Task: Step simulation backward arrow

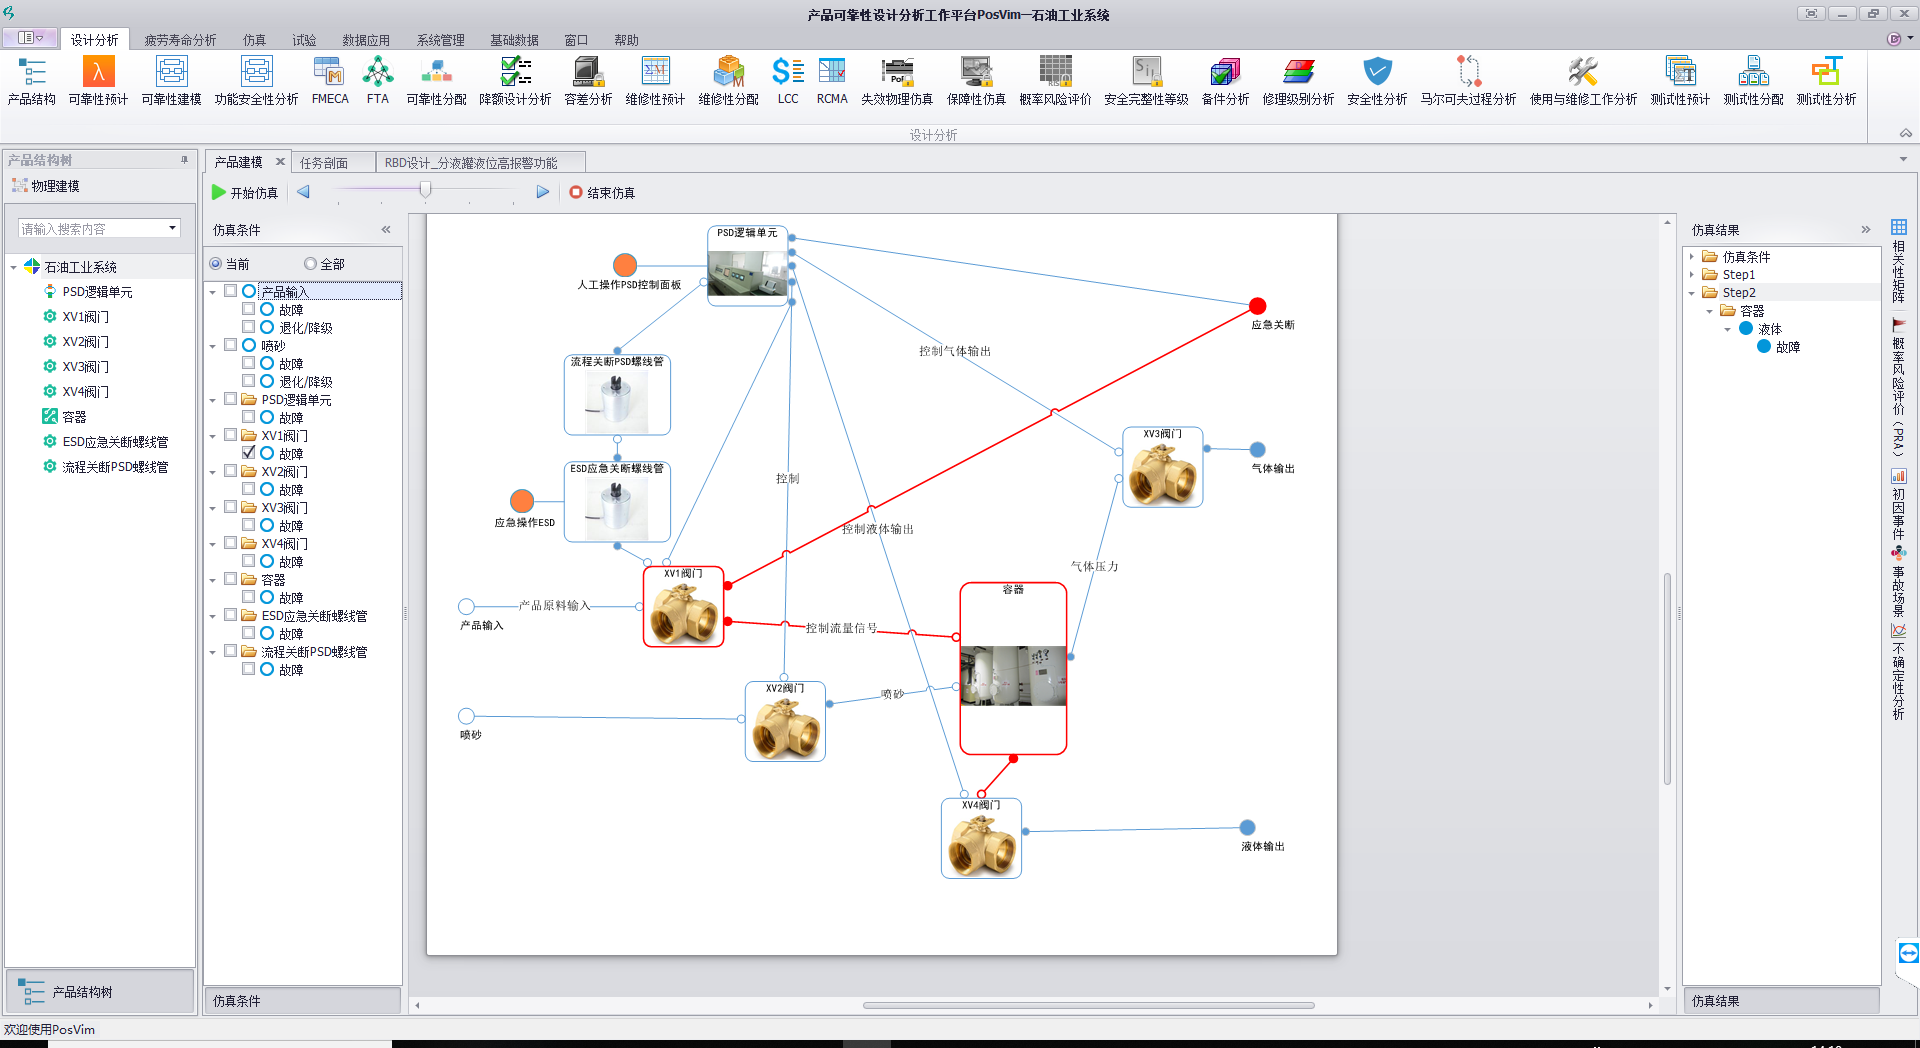Action: click(304, 192)
